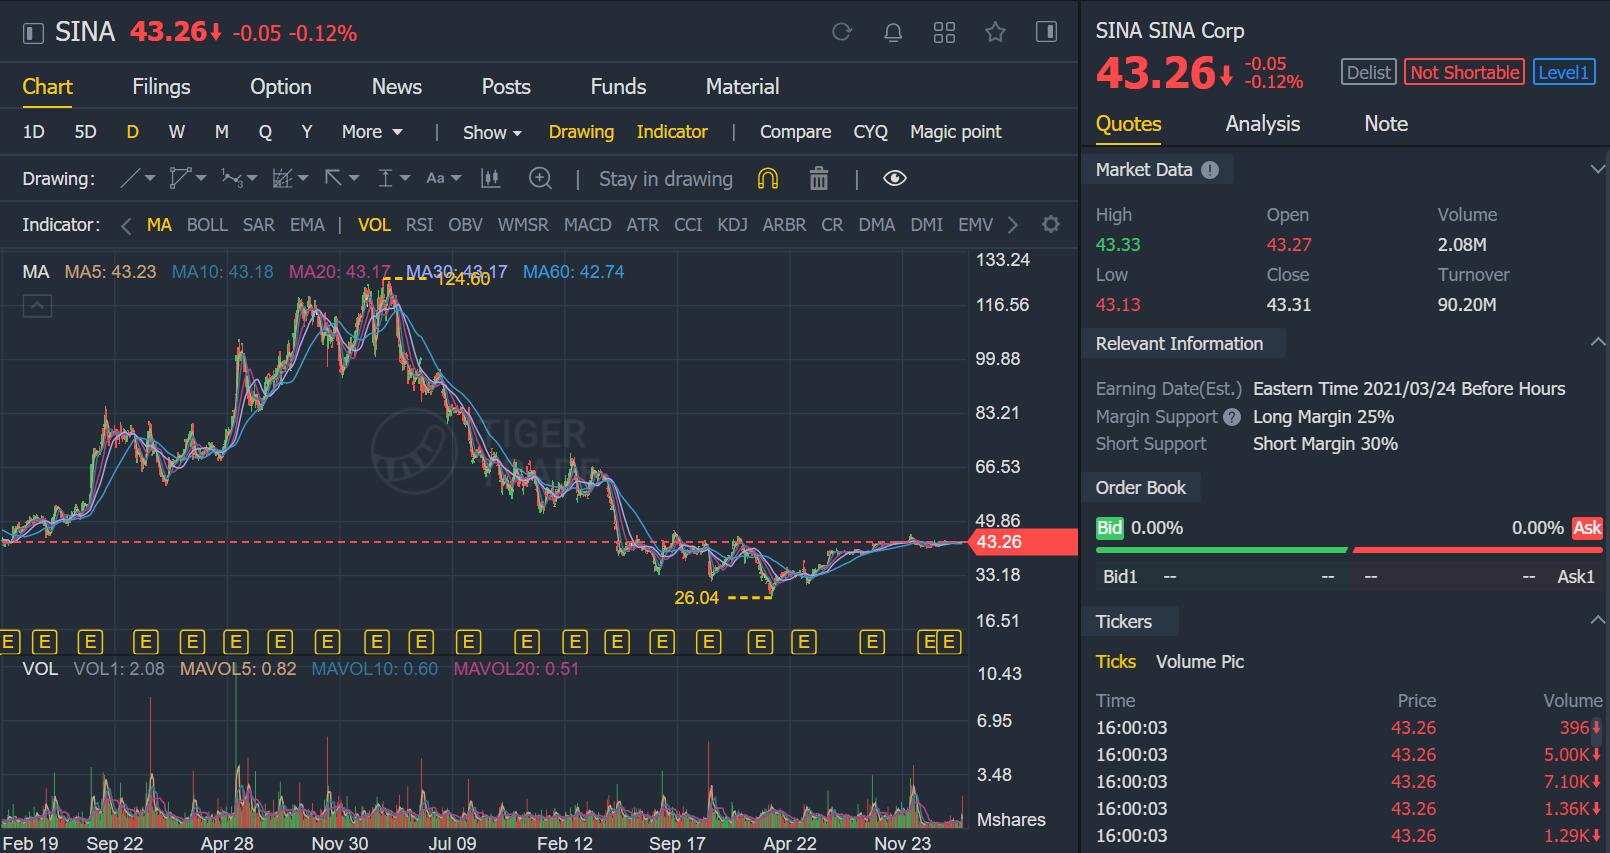Click the Margin Support help icon
1610x853 pixels.
click(1232, 417)
